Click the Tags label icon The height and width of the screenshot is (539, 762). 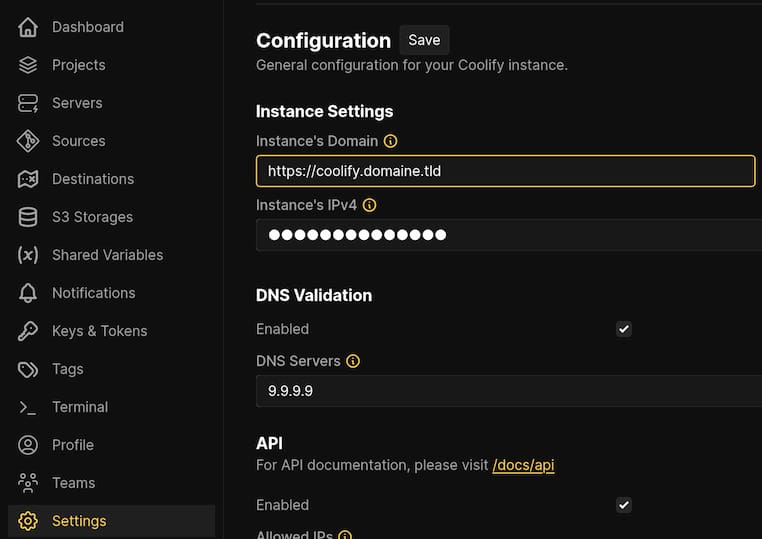(28, 369)
